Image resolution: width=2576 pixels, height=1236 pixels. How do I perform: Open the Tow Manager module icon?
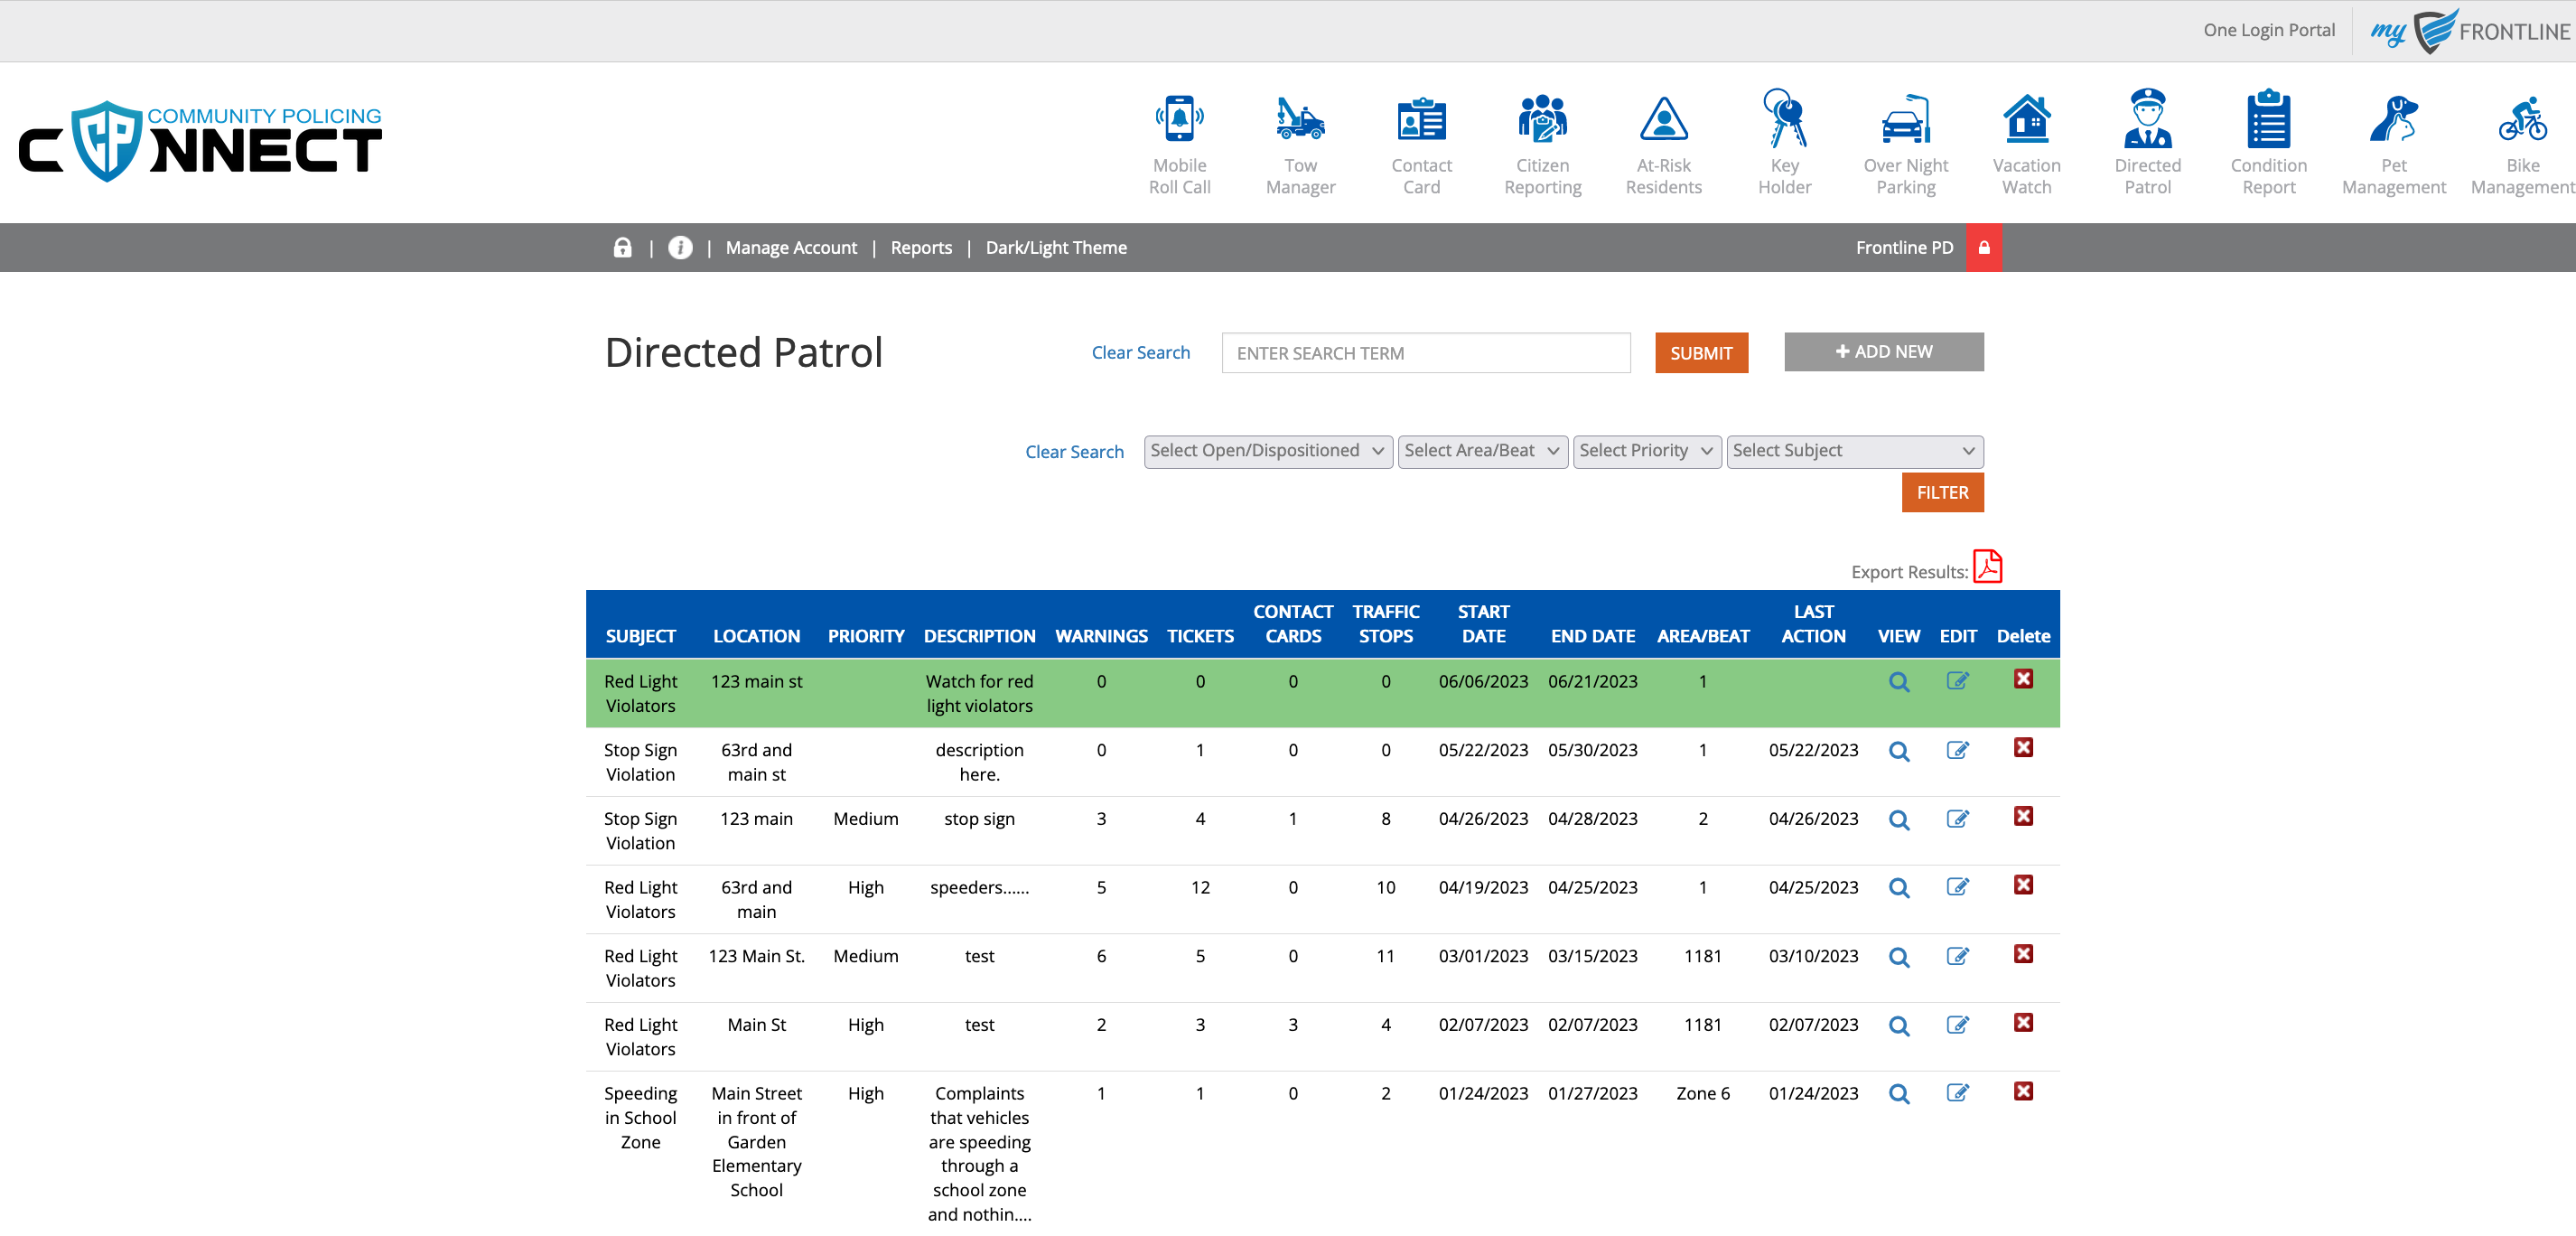1299,120
